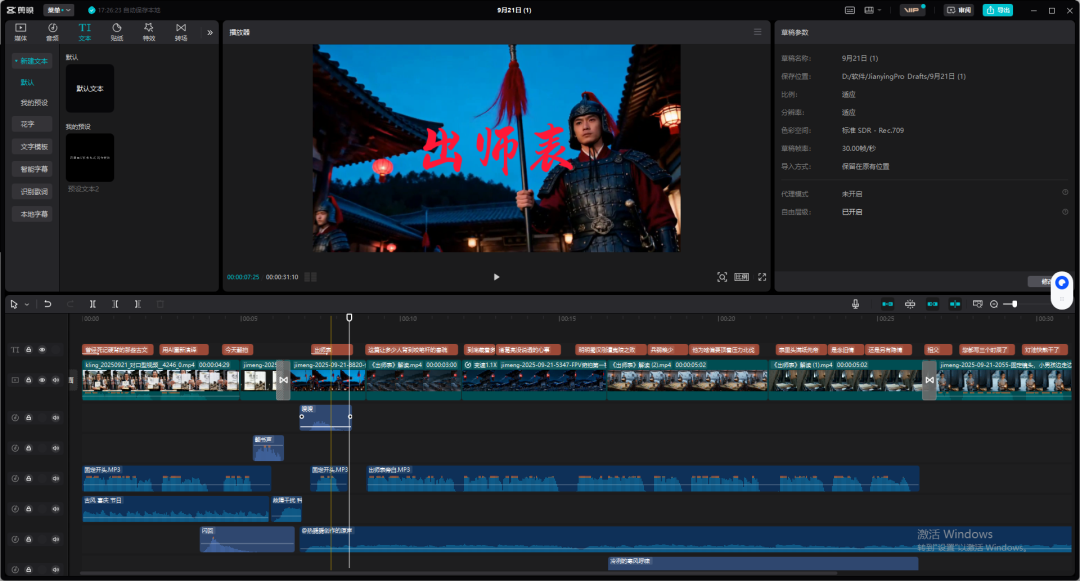Click the playhead marker on the ruler
Viewport: 1080px width, 581px height.
pos(349,317)
